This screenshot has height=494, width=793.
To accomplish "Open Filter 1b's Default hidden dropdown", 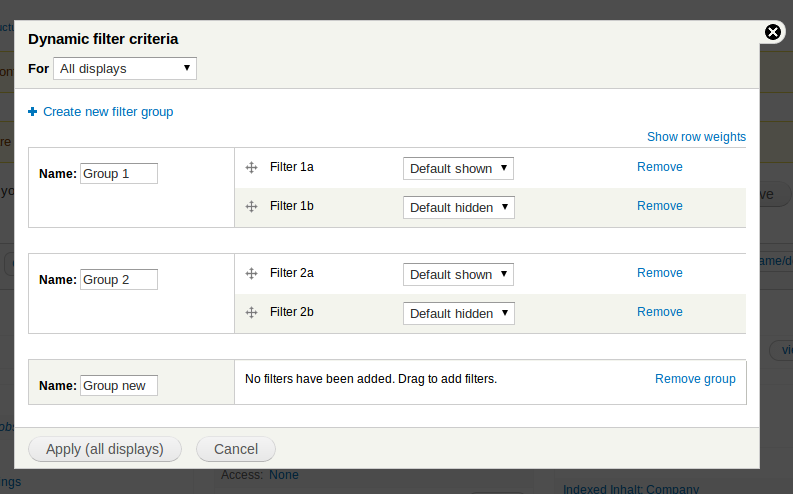I will [458, 207].
